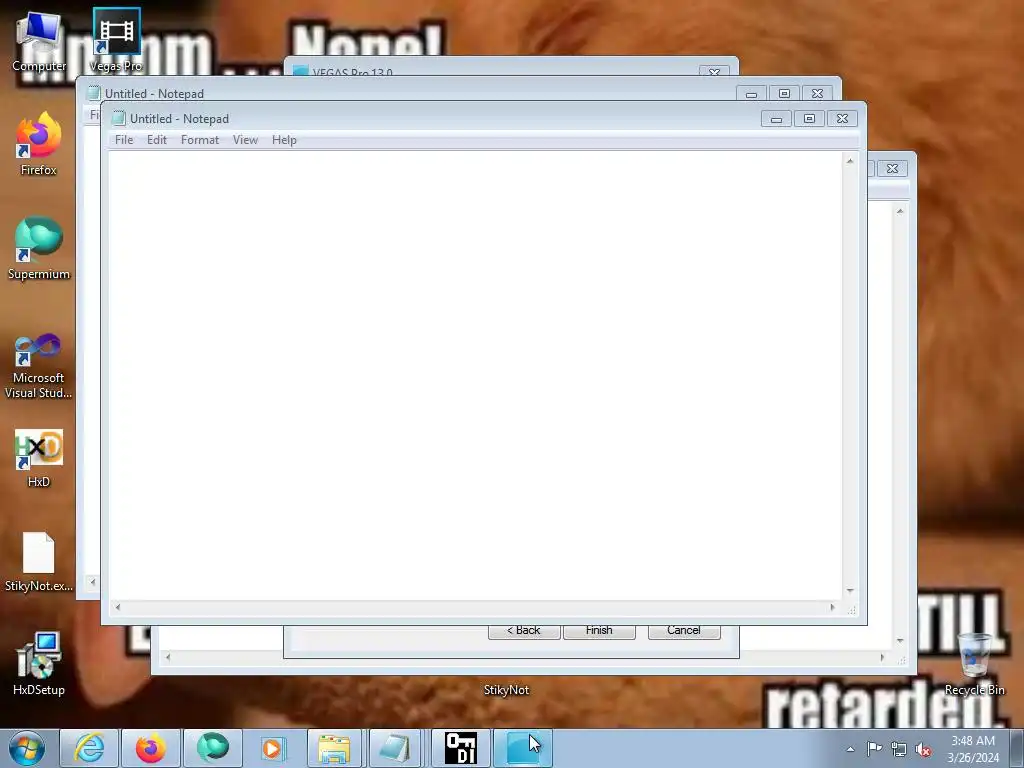Open Windows Explorer from taskbar
The height and width of the screenshot is (768, 1024).
tap(334, 748)
